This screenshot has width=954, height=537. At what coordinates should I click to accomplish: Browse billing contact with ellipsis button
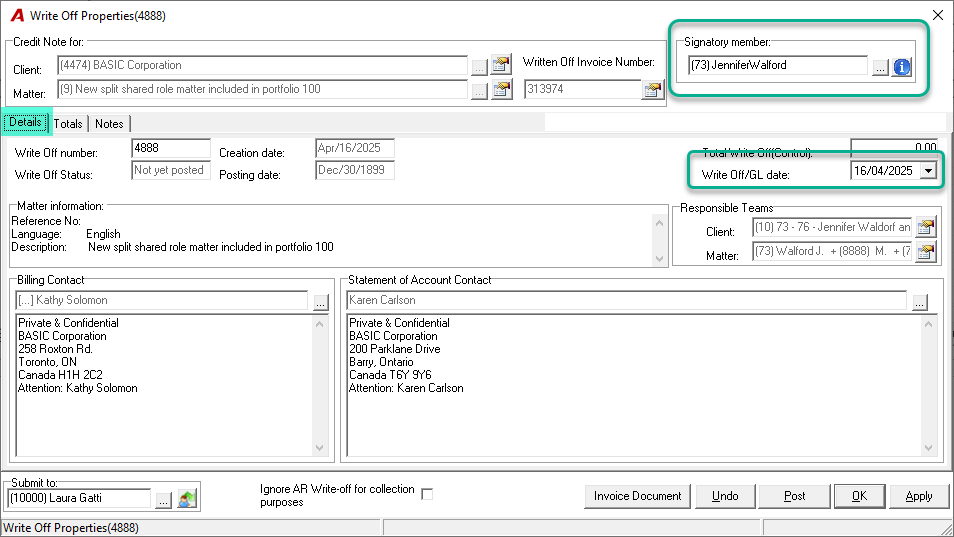(321, 302)
